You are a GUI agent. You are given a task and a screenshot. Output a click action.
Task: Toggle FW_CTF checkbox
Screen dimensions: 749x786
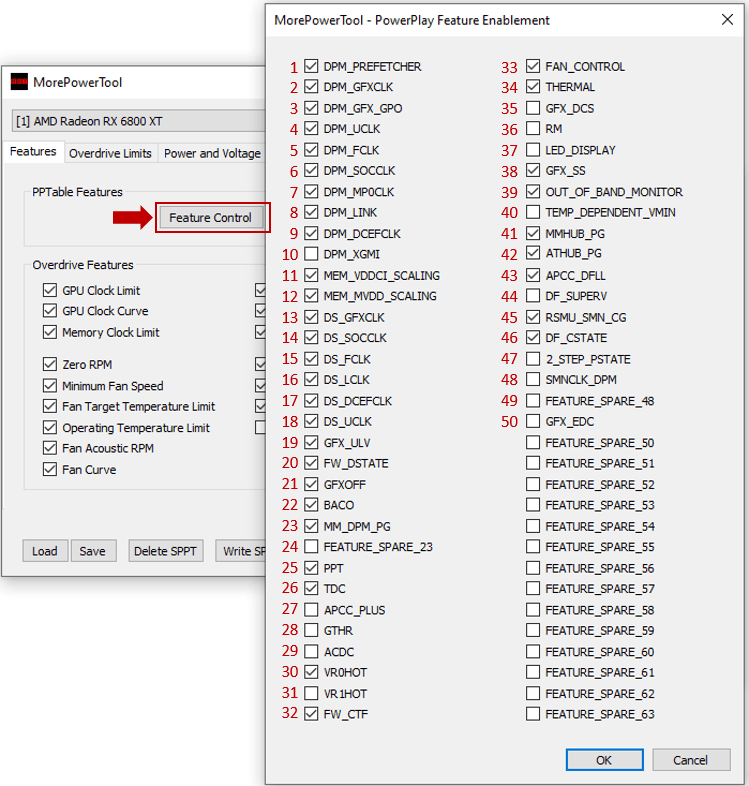[x=311, y=714]
